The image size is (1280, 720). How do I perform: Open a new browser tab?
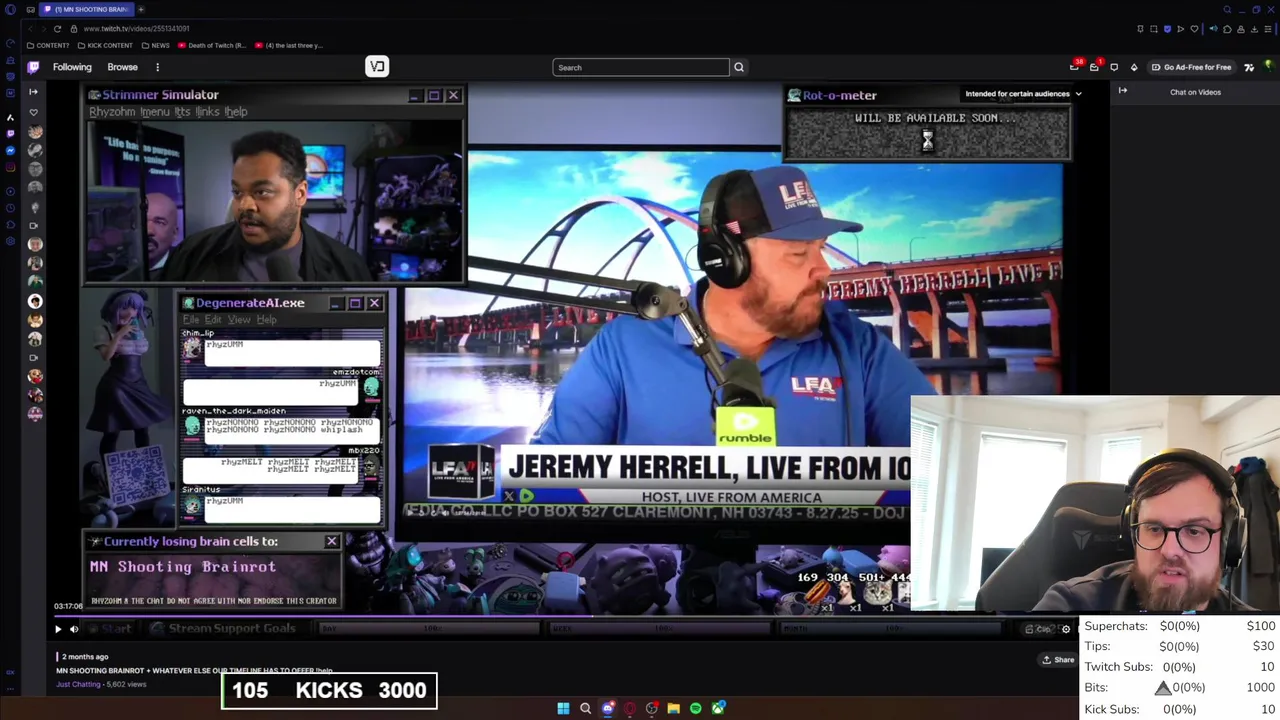[x=141, y=9]
